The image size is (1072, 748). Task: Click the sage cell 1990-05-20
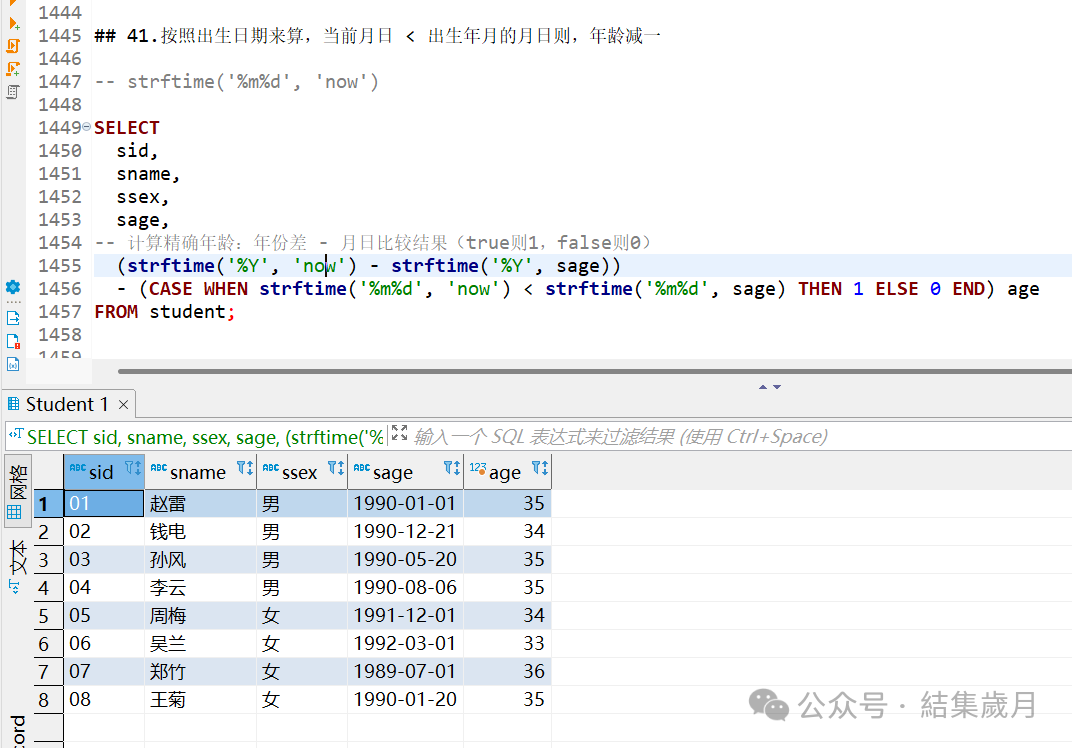tap(405, 560)
